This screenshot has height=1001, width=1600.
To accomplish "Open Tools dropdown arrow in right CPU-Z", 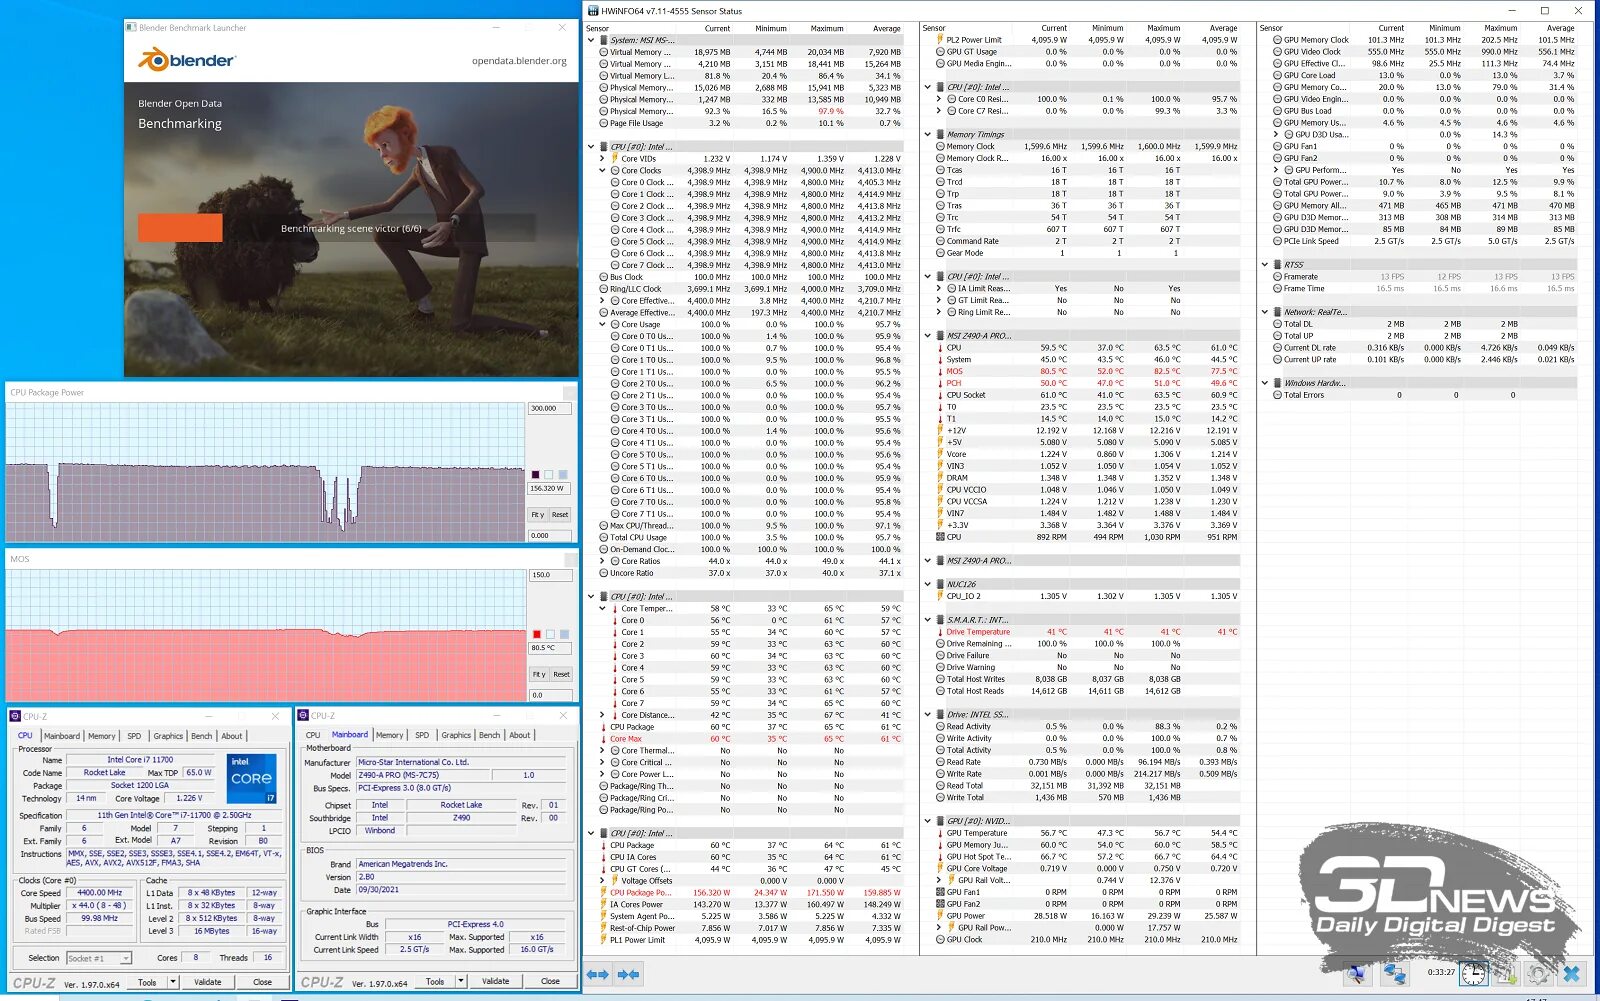I will tap(462, 982).
